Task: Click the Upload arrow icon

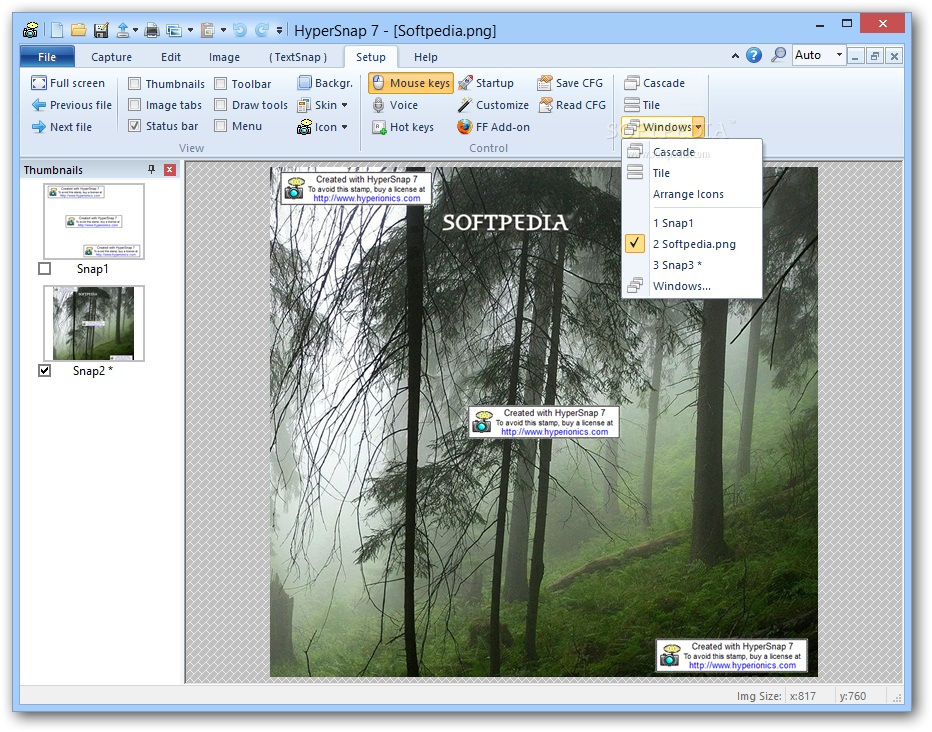Action: tap(123, 30)
